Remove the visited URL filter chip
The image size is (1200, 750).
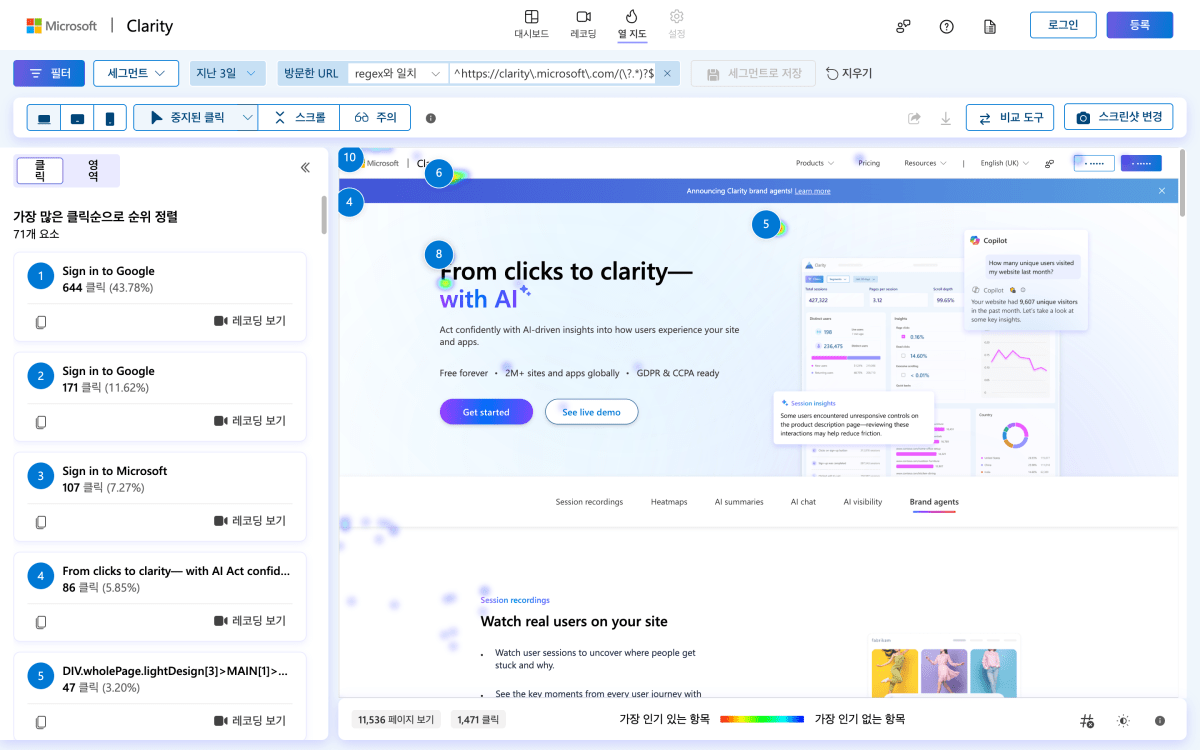(x=669, y=74)
